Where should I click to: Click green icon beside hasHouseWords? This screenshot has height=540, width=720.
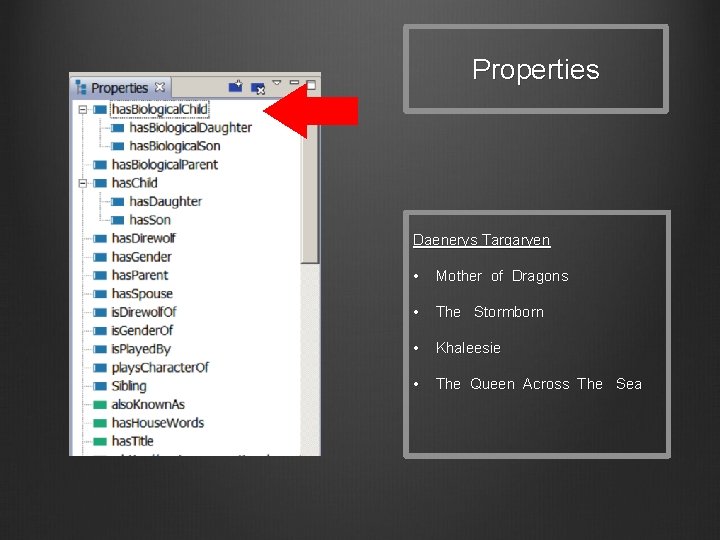(100, 423)
